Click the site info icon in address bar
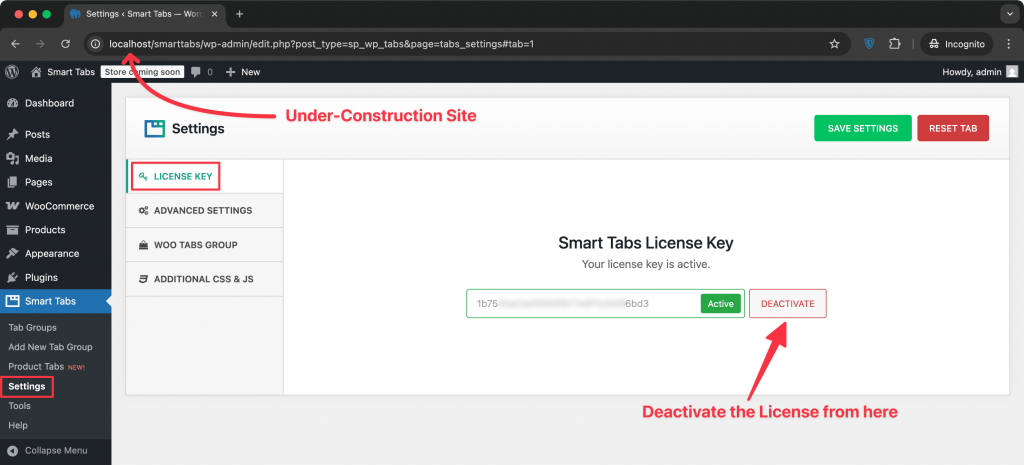Image resolution: width=1024 pixels, height=465 pixels. (96, 44)
